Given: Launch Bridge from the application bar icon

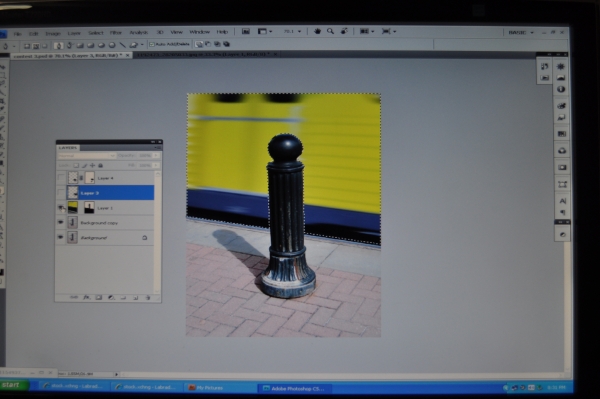Looking at the screenshot, I should point(246,31).
